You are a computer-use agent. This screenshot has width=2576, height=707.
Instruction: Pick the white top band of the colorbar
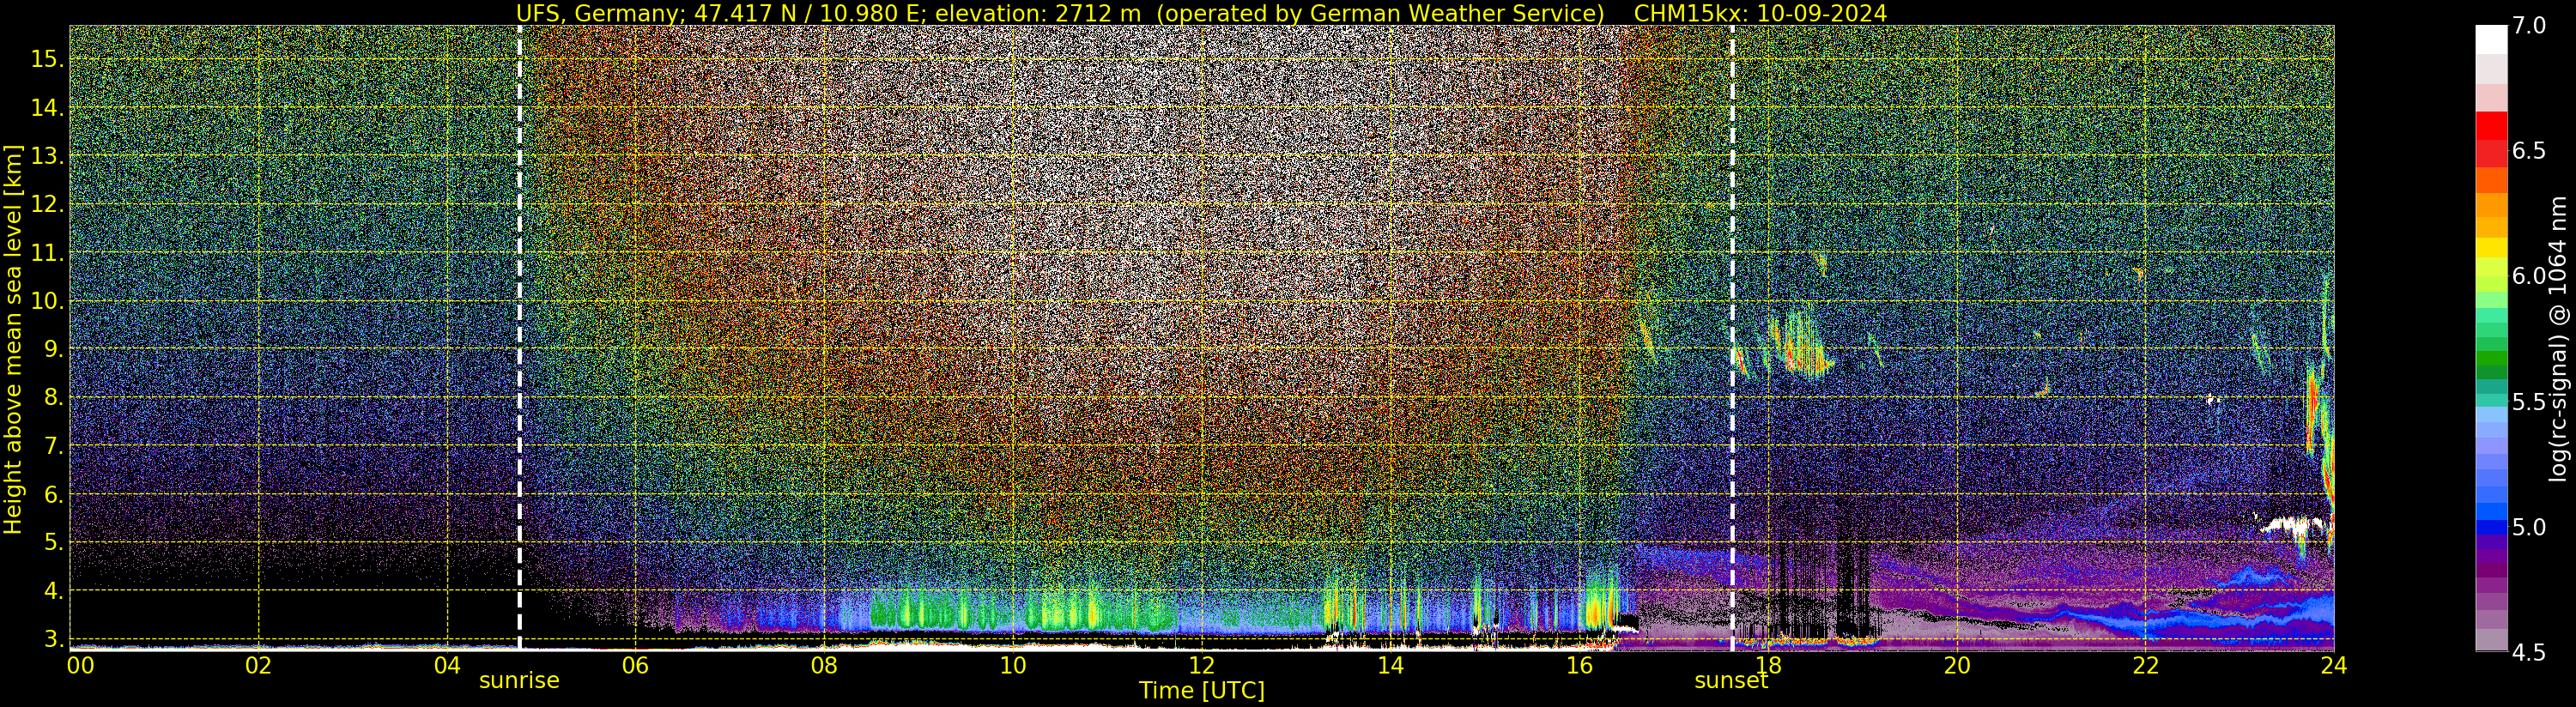[x=2491, y=39]
